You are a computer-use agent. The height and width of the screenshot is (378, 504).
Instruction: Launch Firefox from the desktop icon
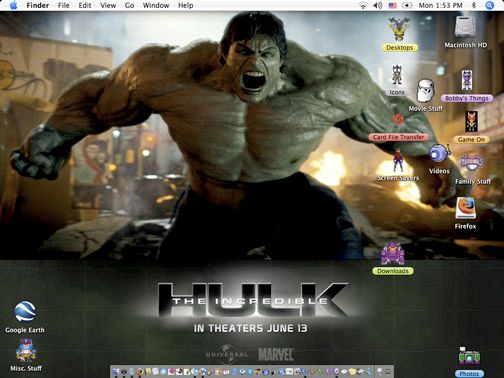pos(465,208)
